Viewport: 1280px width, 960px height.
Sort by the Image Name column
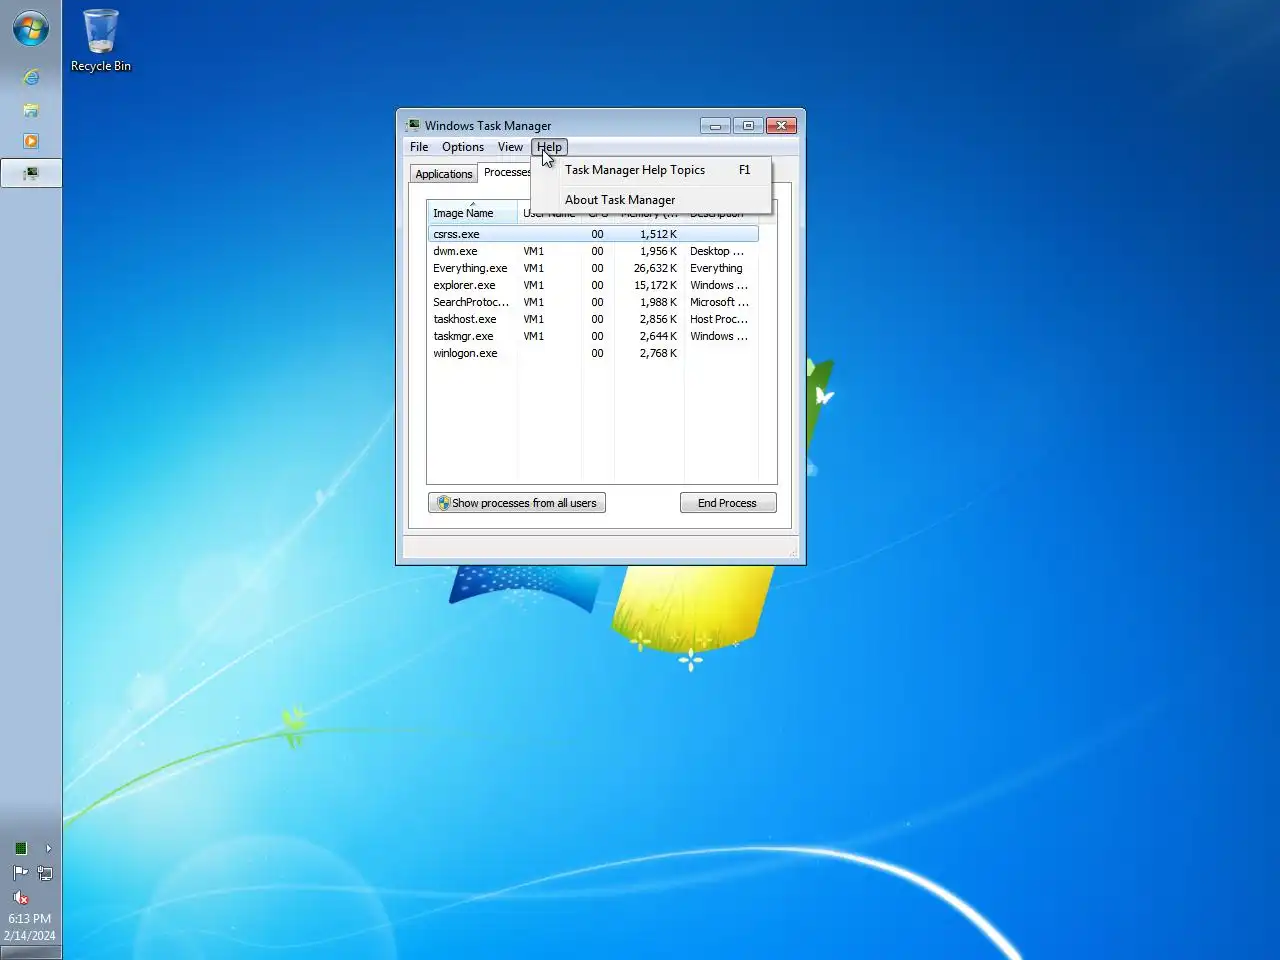point(472,213)
